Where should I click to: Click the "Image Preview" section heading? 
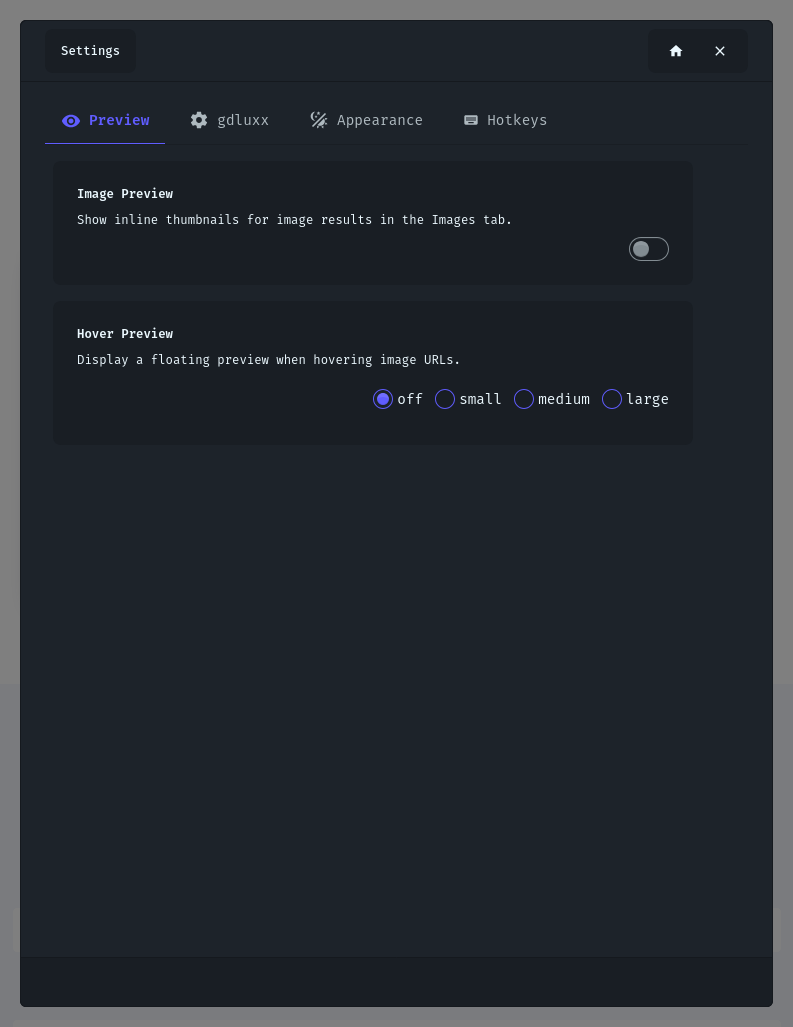pyautogui.click(x=125, y=194)
